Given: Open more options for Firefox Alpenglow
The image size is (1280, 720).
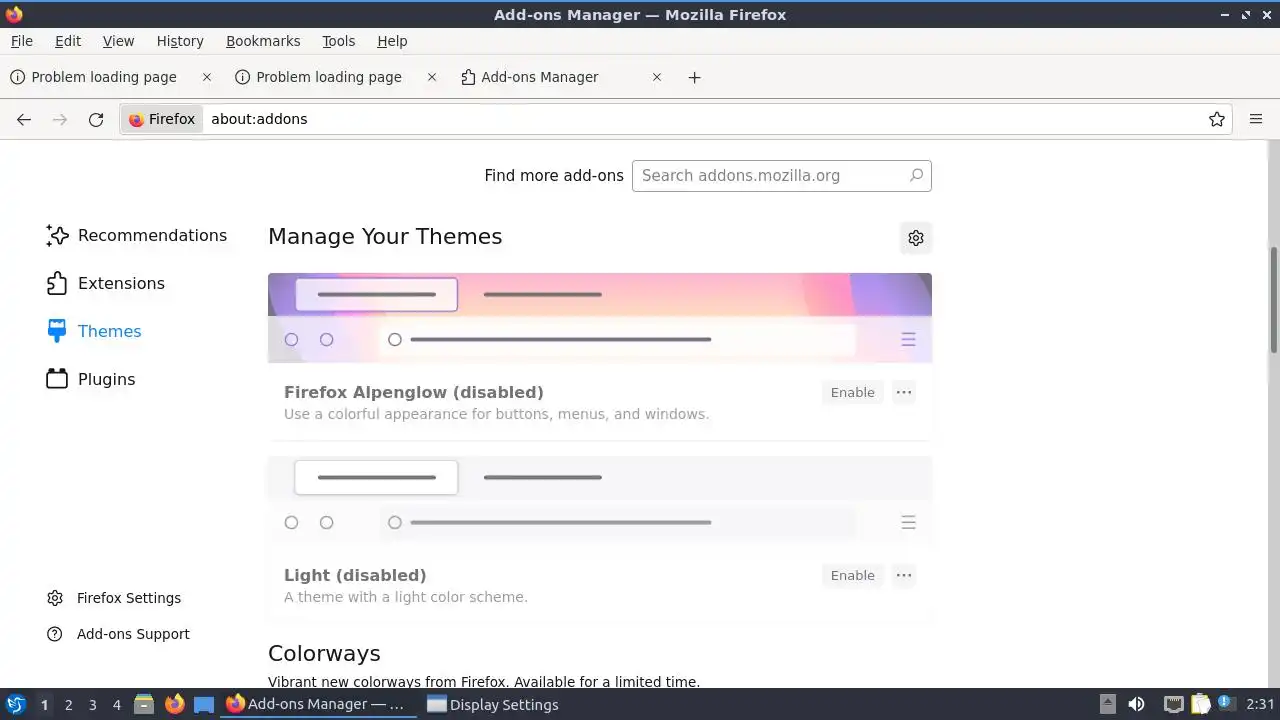Looking at the screenshot, I should pos(904,392).
